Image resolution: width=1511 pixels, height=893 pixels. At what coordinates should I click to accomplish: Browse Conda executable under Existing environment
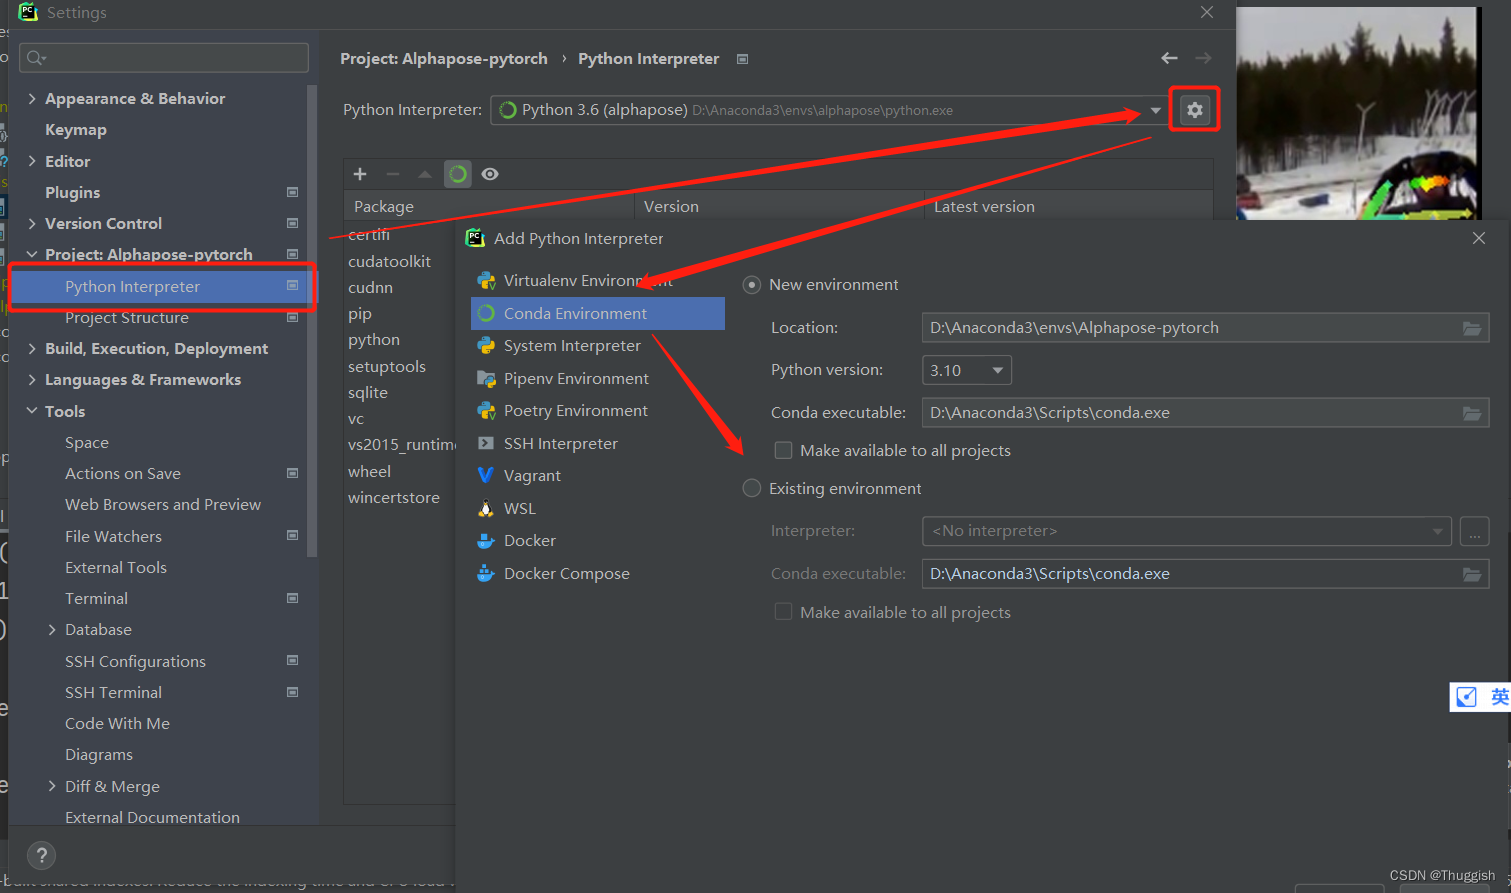click(1472, 574)
